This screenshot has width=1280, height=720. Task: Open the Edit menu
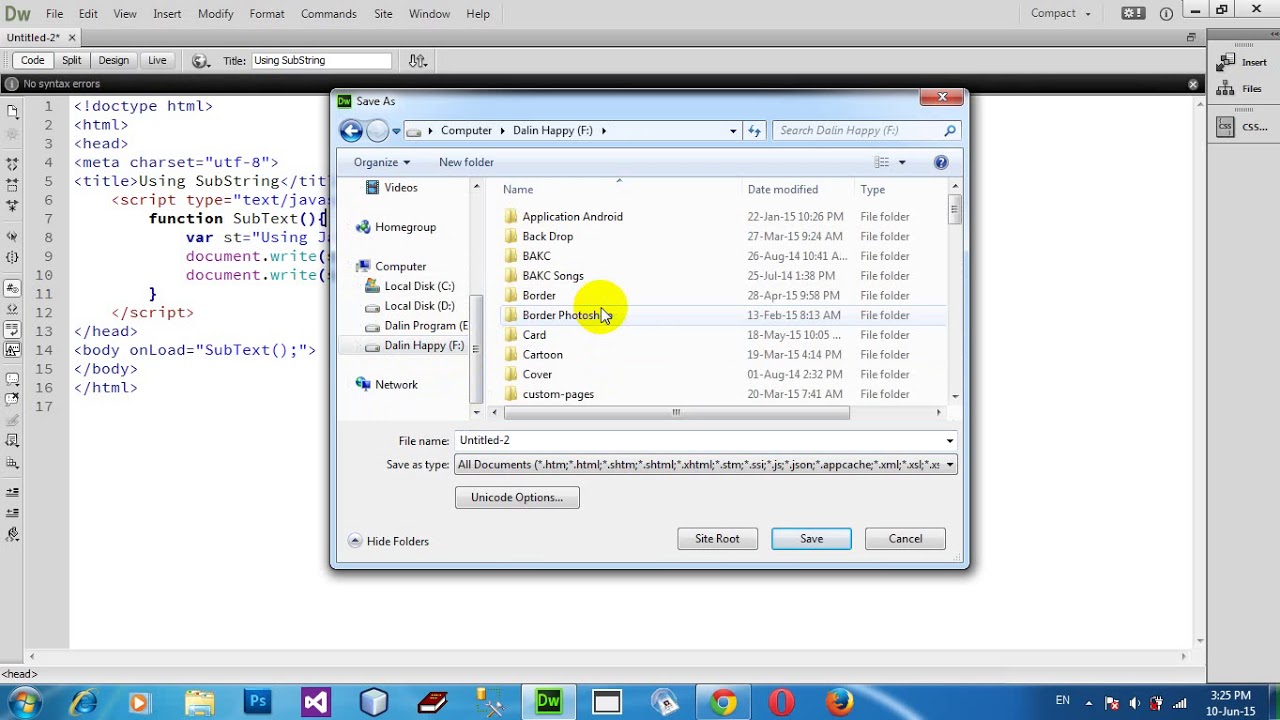88,14
